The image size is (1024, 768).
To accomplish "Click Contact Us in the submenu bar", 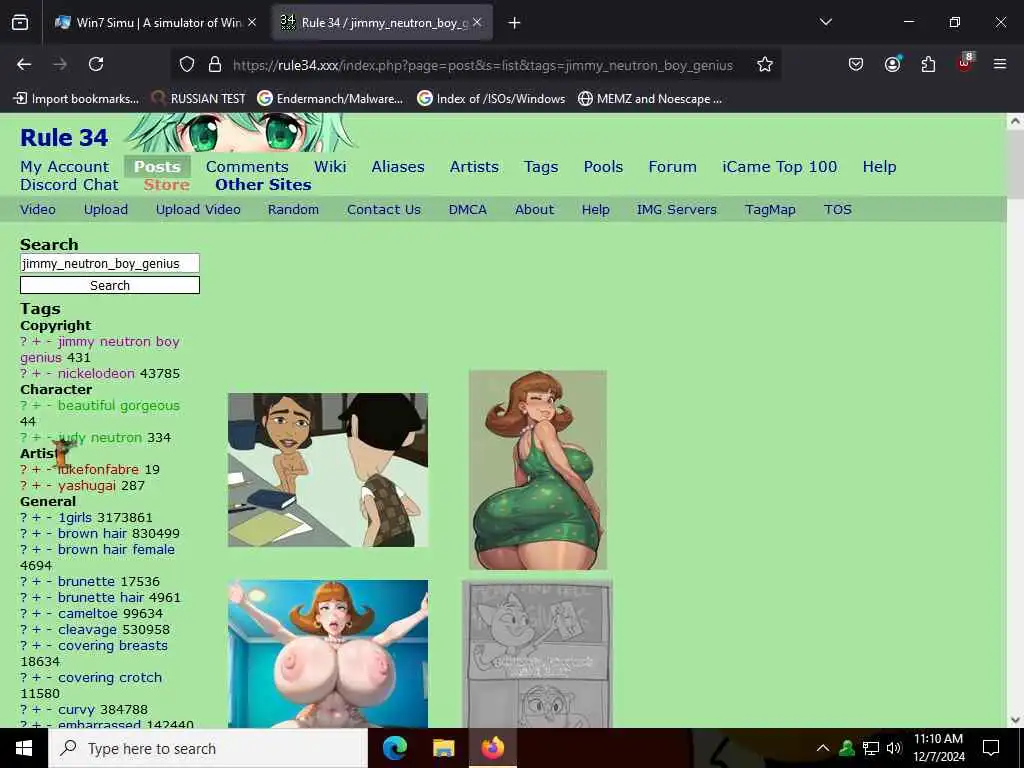I will (x=384, y=210).
